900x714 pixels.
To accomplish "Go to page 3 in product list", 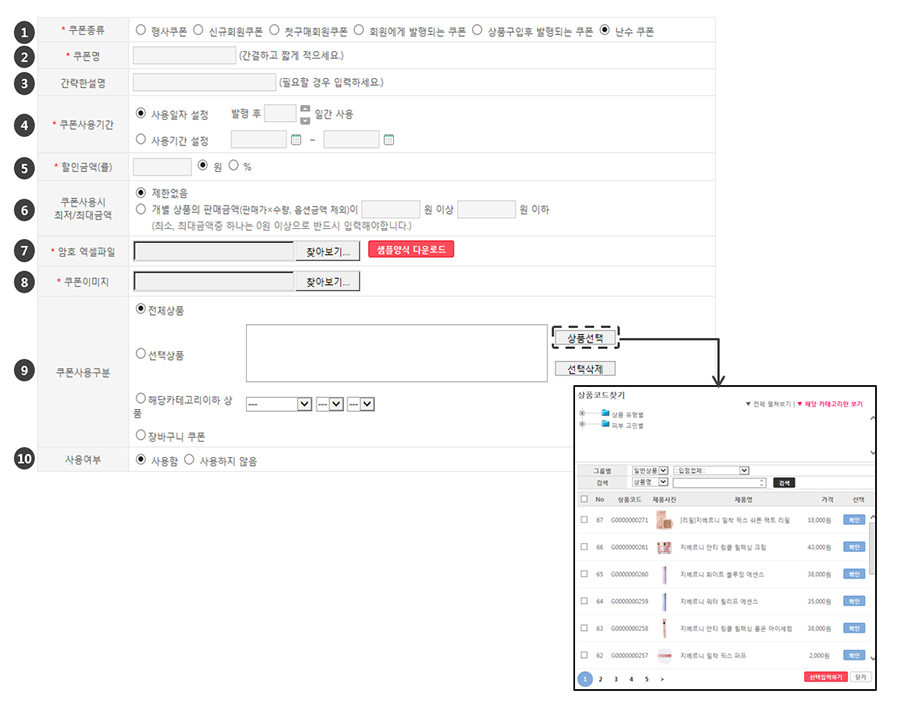I will tap(615, 678).
